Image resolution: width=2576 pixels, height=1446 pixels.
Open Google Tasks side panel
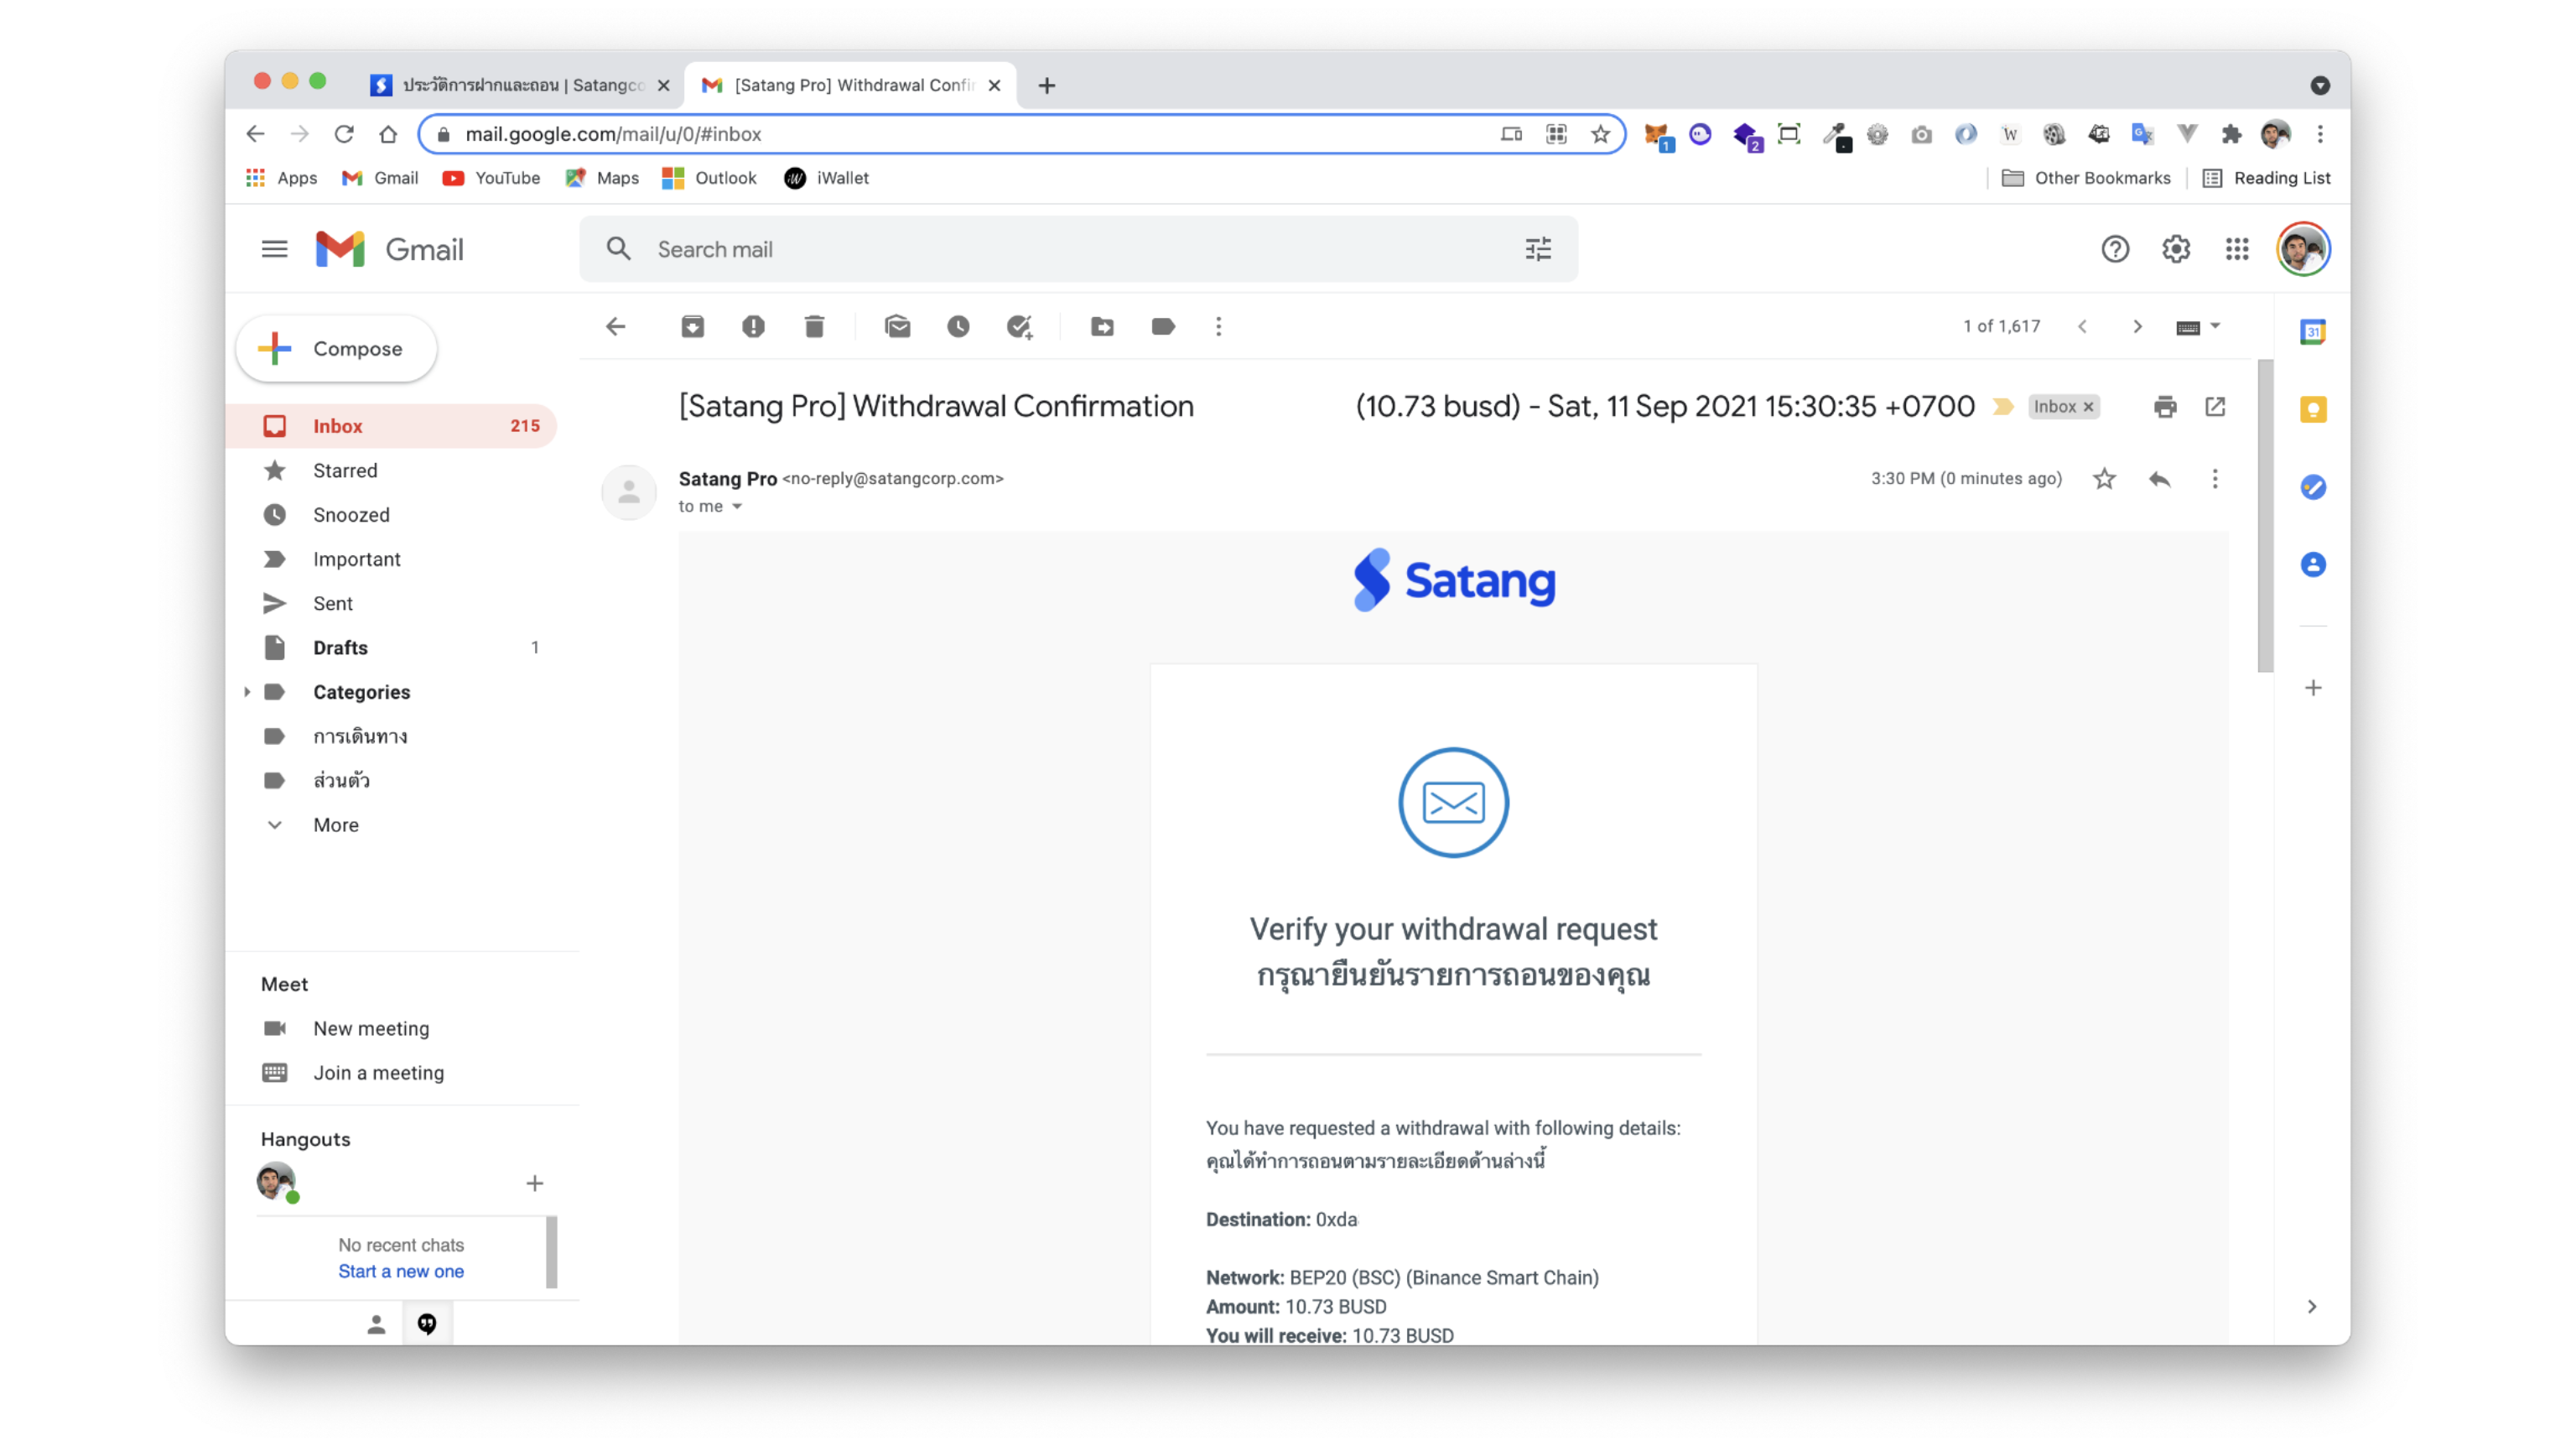[x=2313, y=487]
